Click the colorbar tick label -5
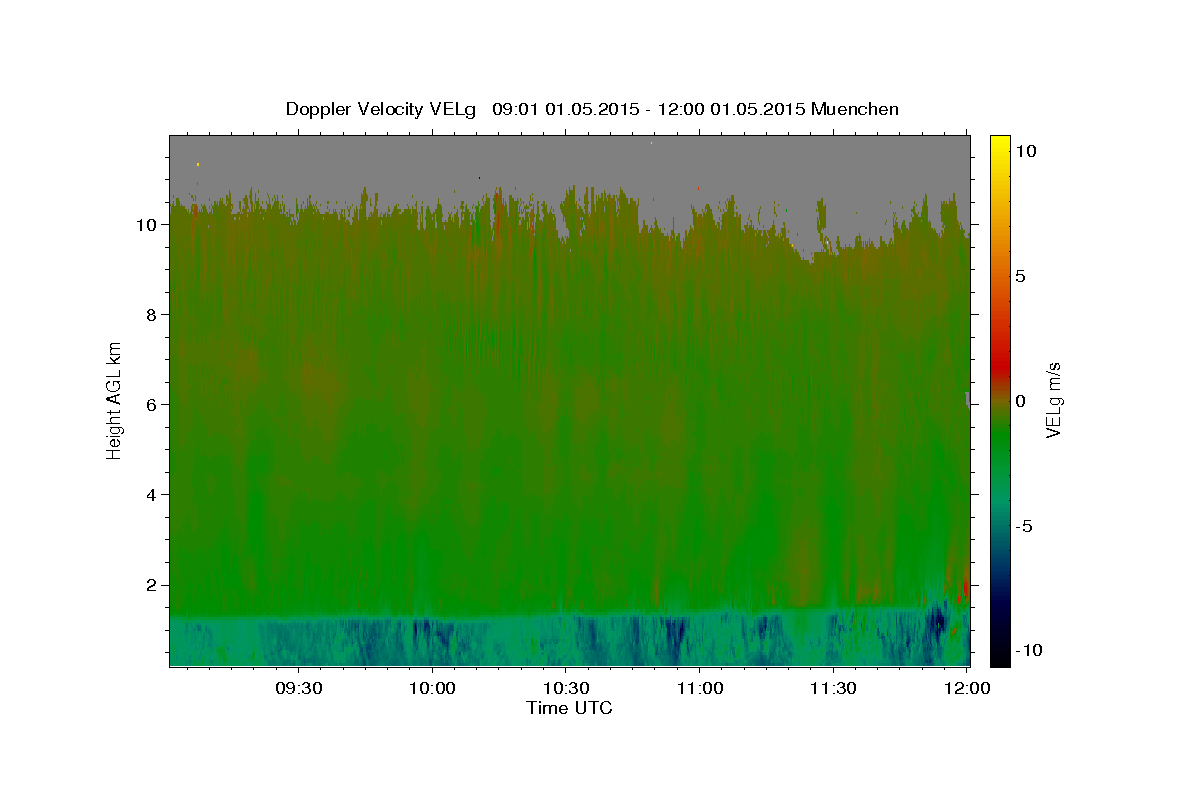Screen dimensions: 1200x800 [1023, 526]
